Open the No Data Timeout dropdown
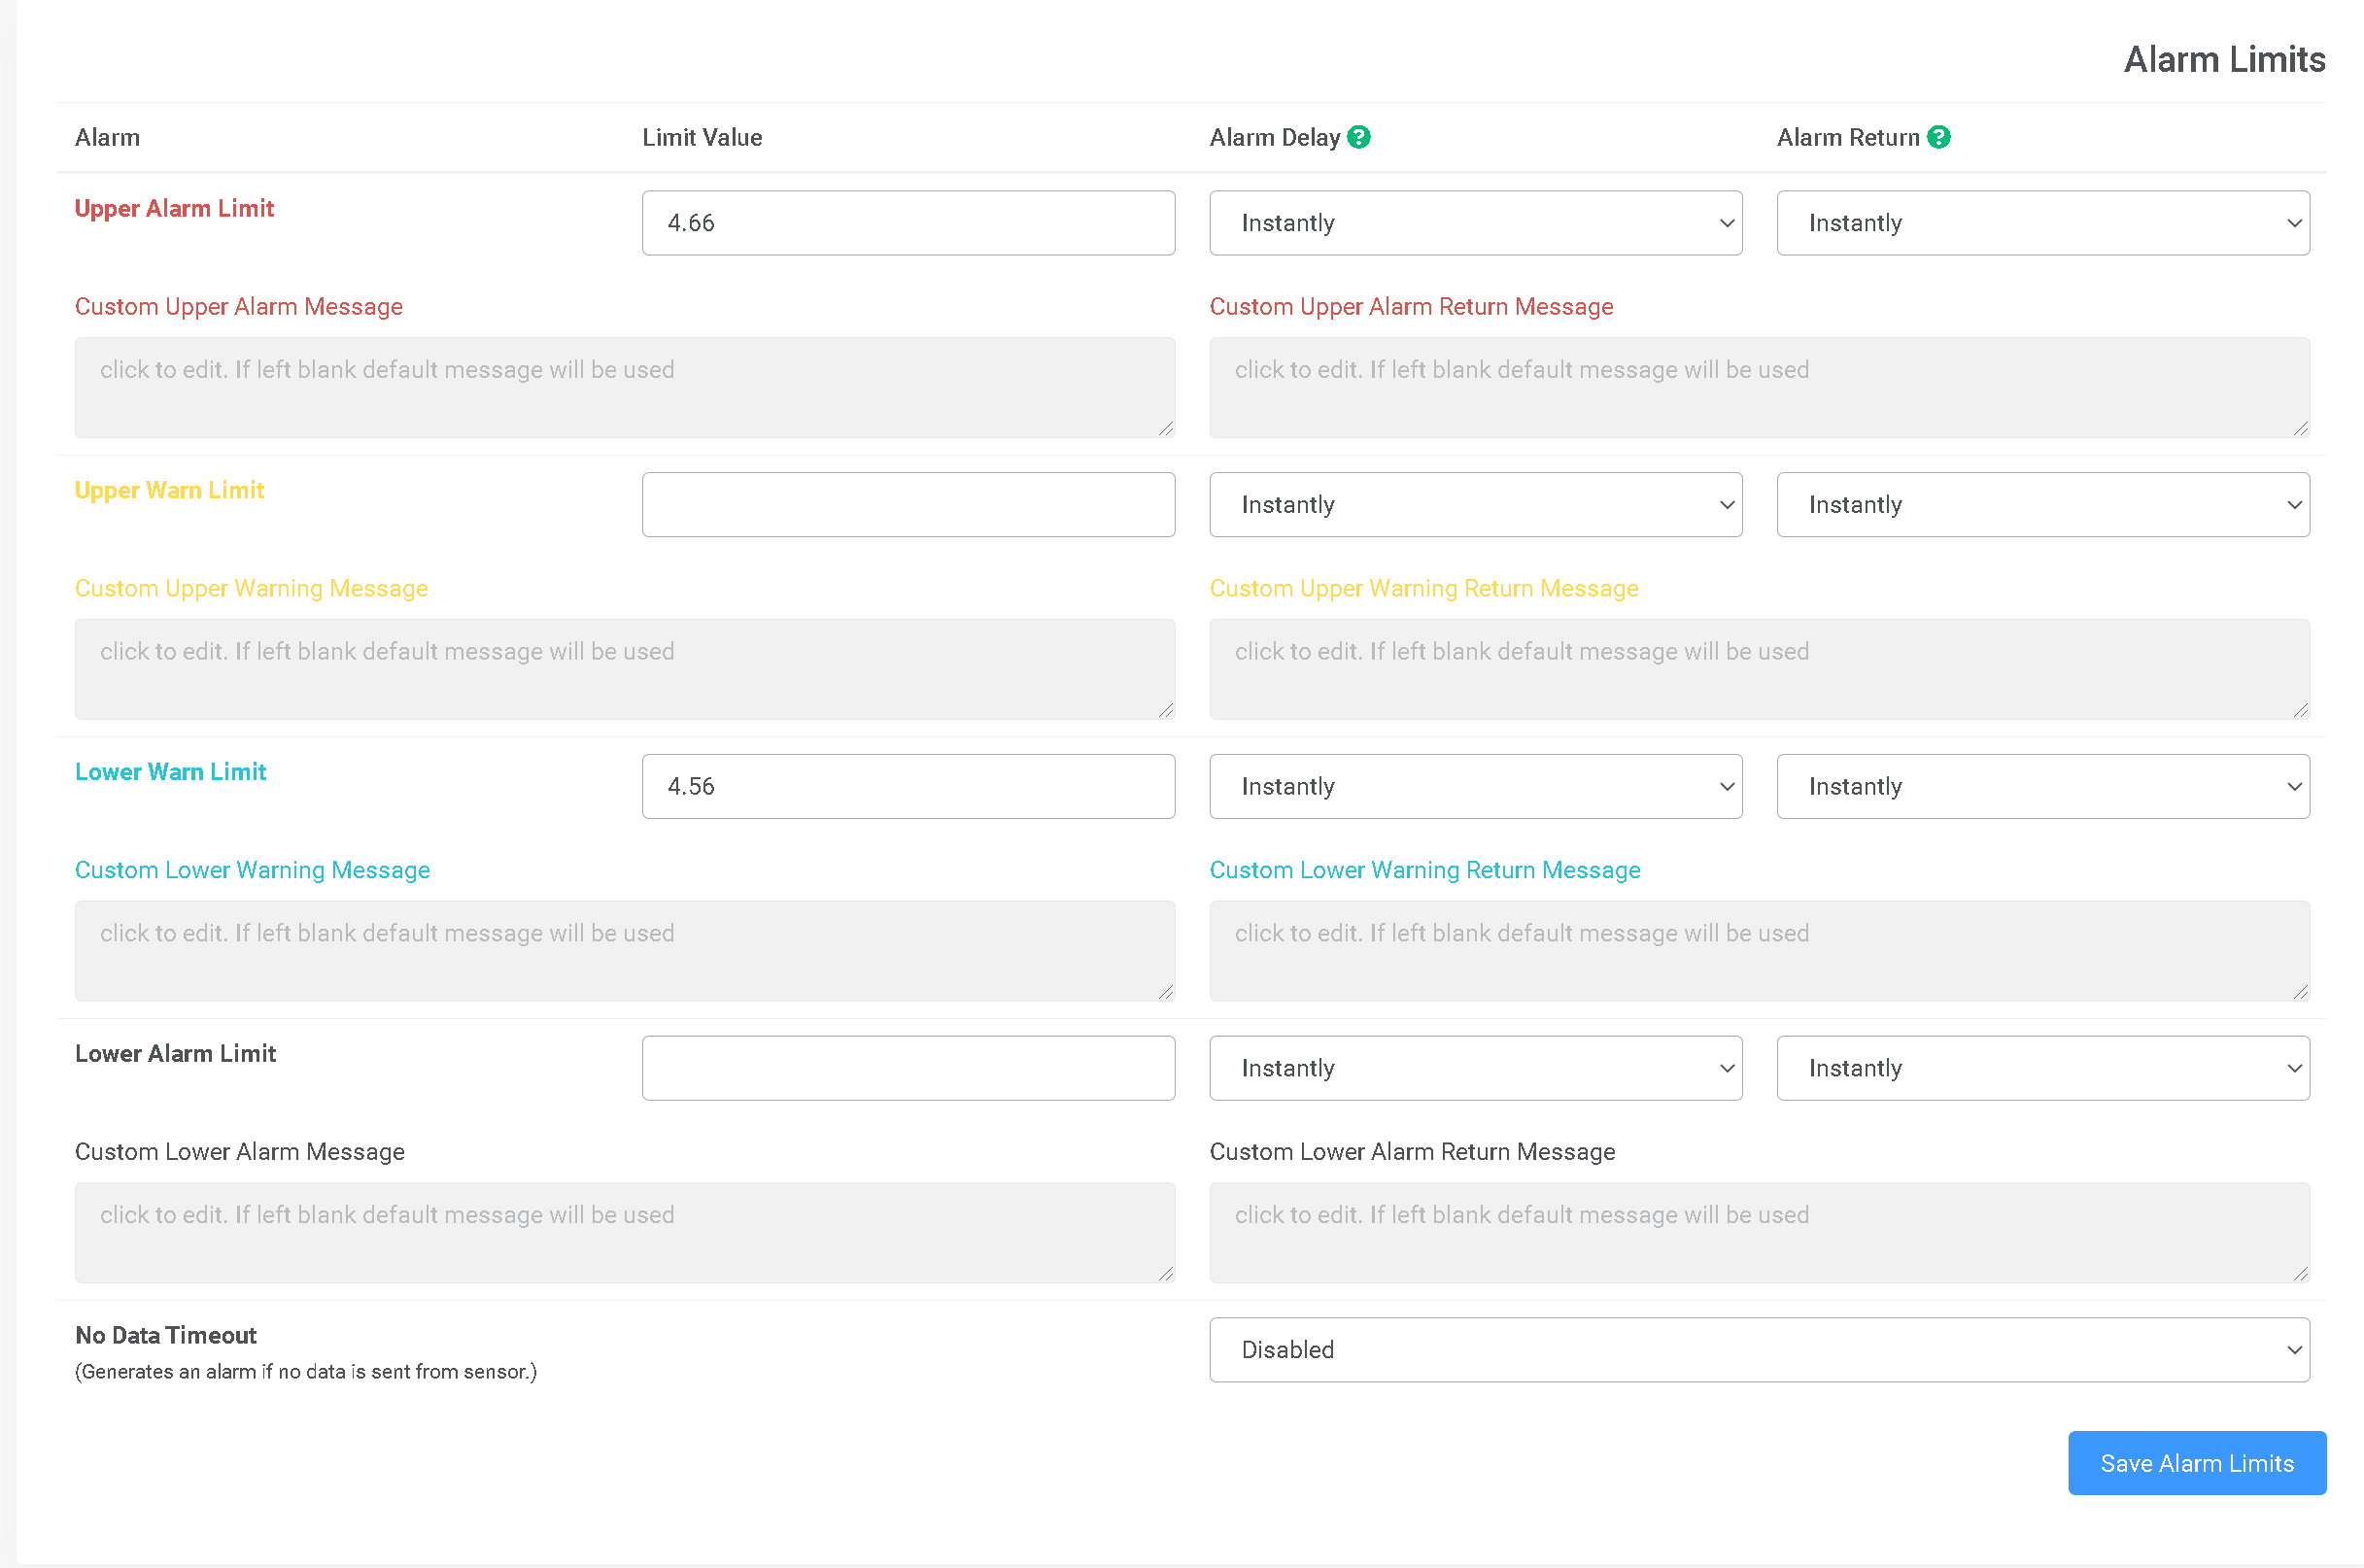 (1758, 1350)
